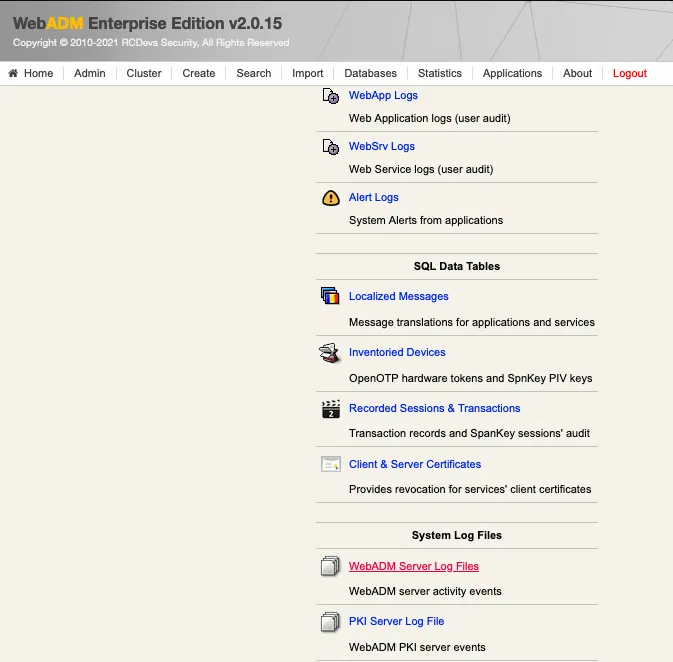Open the Localized Messages link
673x662 pixels.
click(x=398, y=296)
